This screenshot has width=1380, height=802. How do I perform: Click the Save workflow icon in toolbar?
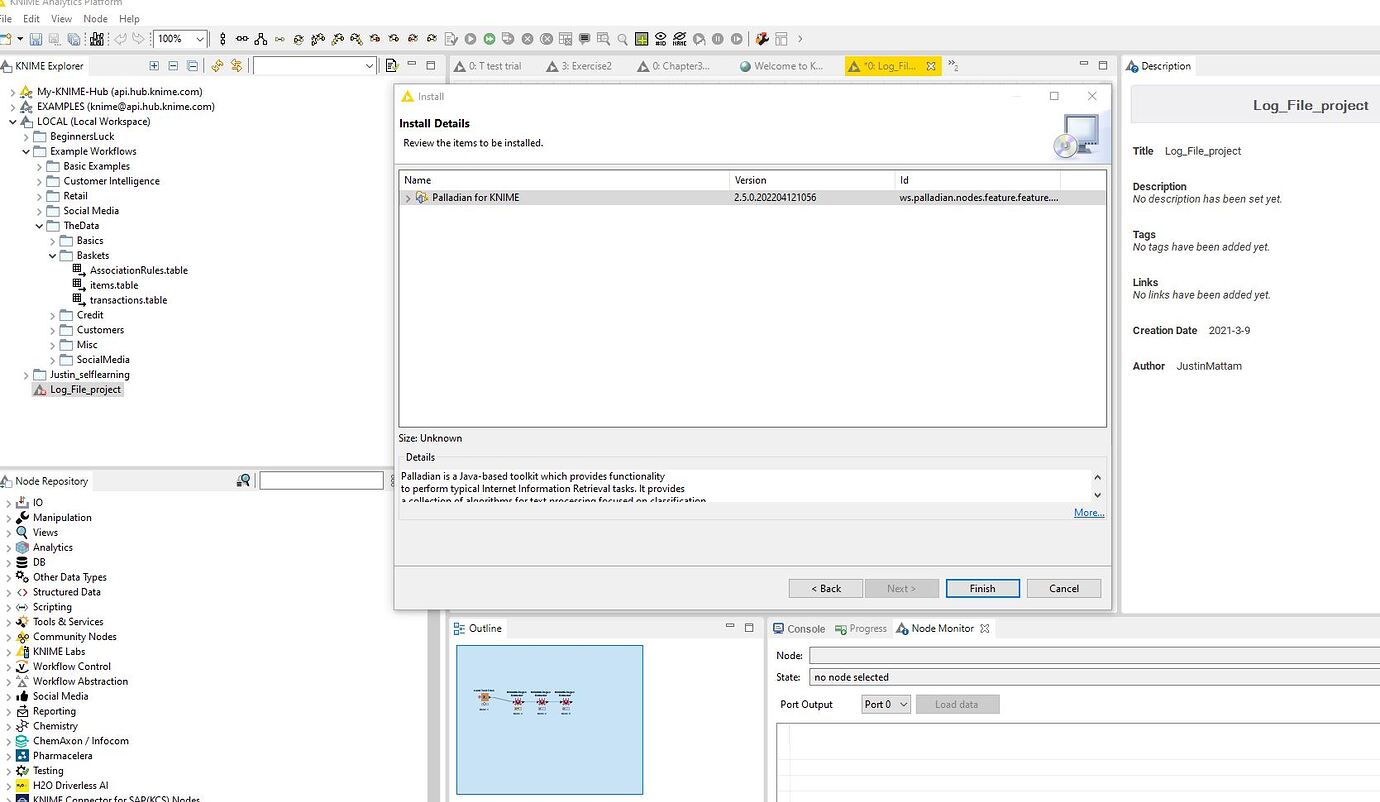click(36, 39)
